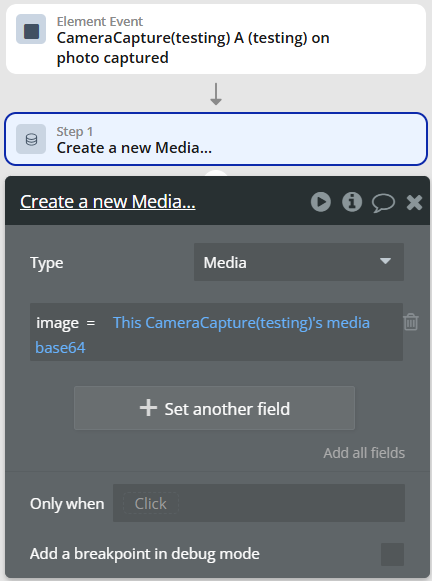Click Set another field button
The height and width of the screenshot is (581, 432).
click(x=215, y=408)
